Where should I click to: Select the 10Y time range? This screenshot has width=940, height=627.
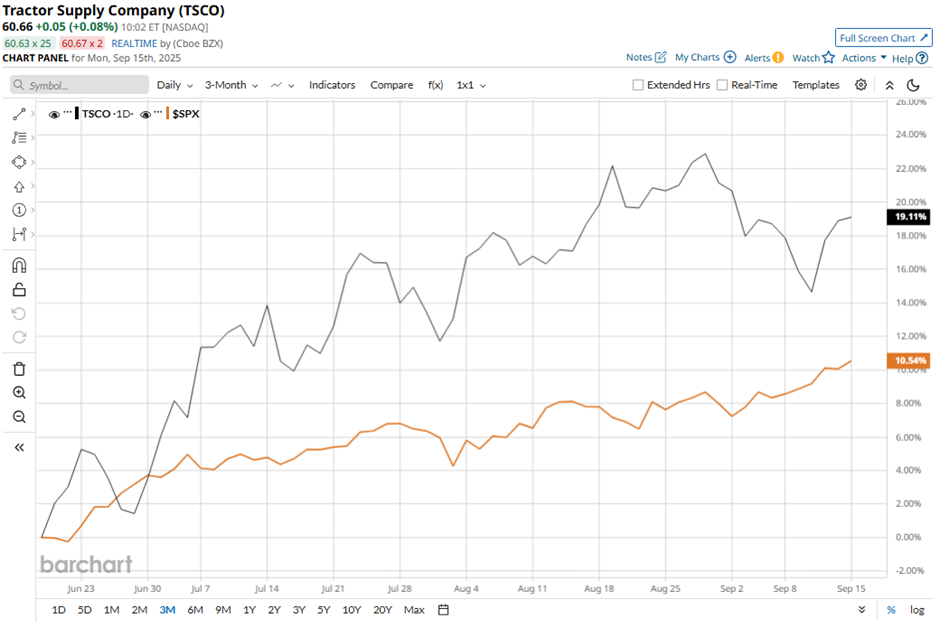point(352,610)
